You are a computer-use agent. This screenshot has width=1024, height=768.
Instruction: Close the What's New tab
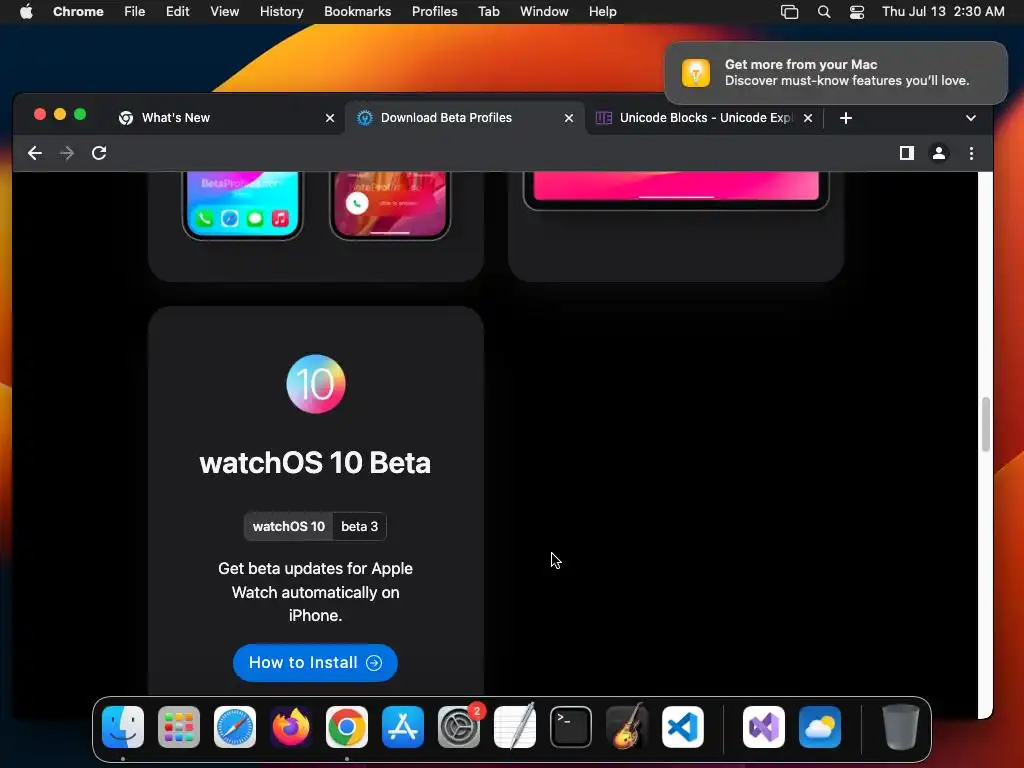330,118
